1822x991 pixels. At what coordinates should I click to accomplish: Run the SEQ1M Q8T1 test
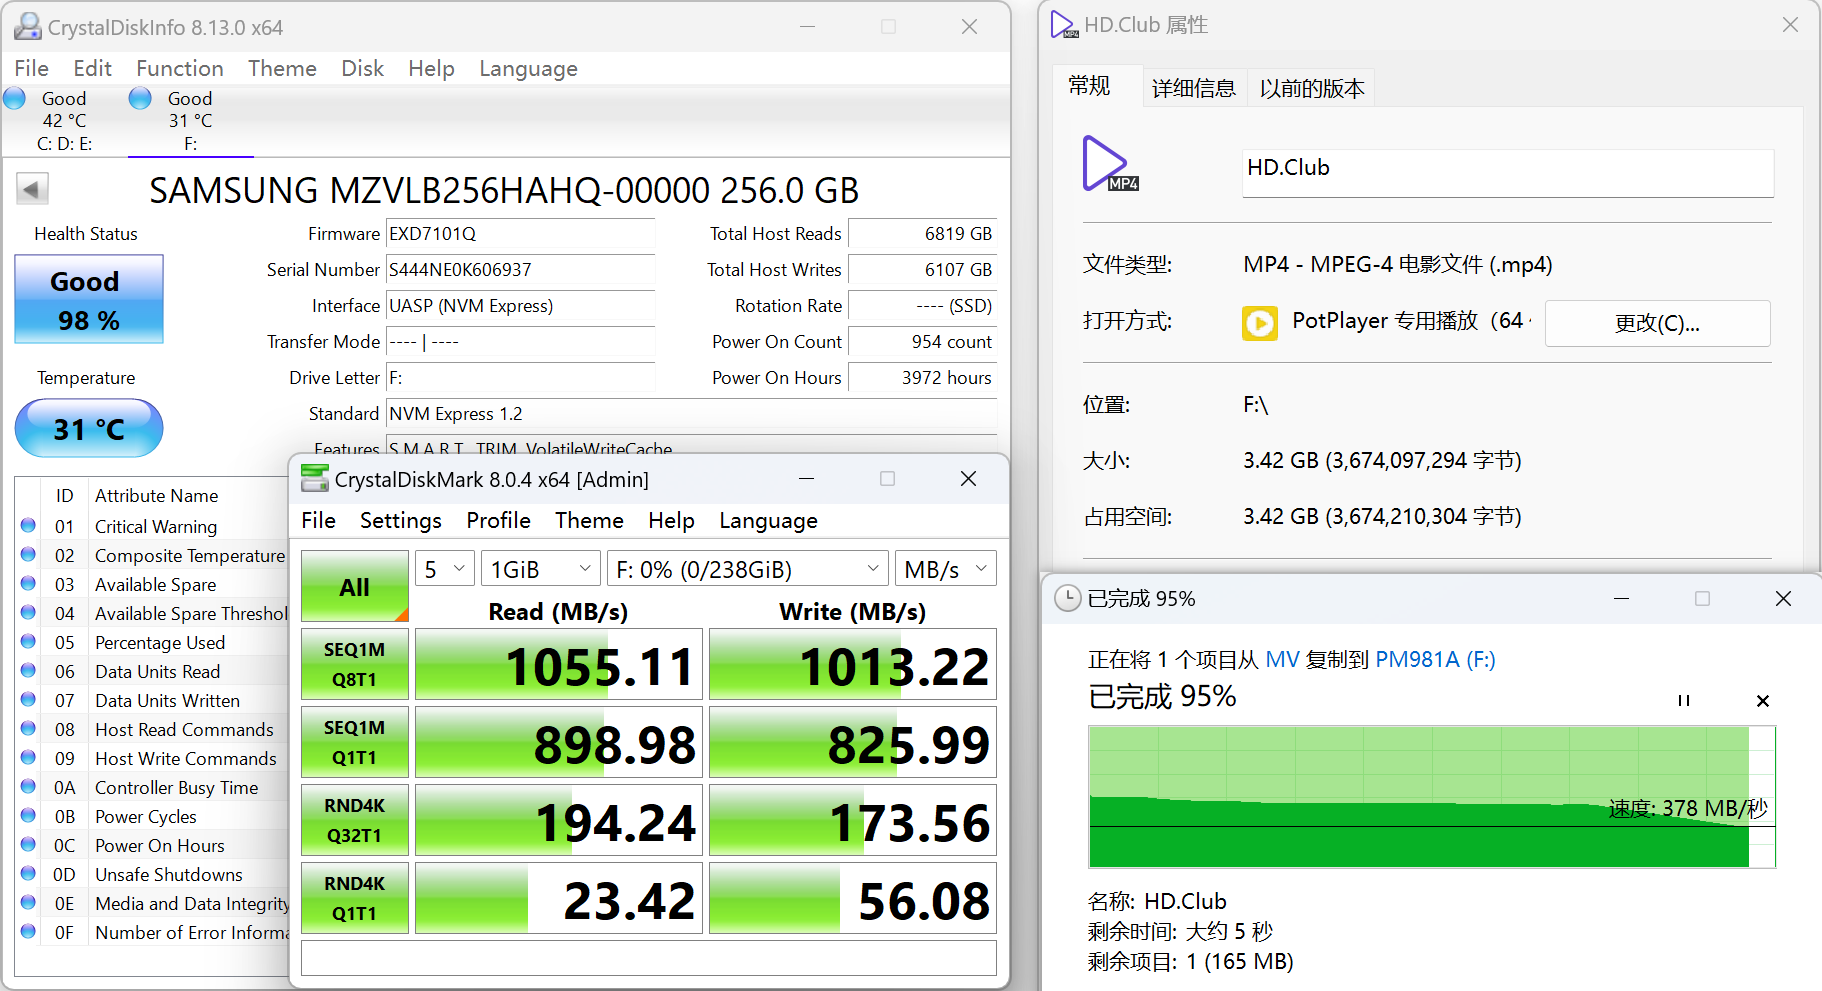[x=355, y=664]
